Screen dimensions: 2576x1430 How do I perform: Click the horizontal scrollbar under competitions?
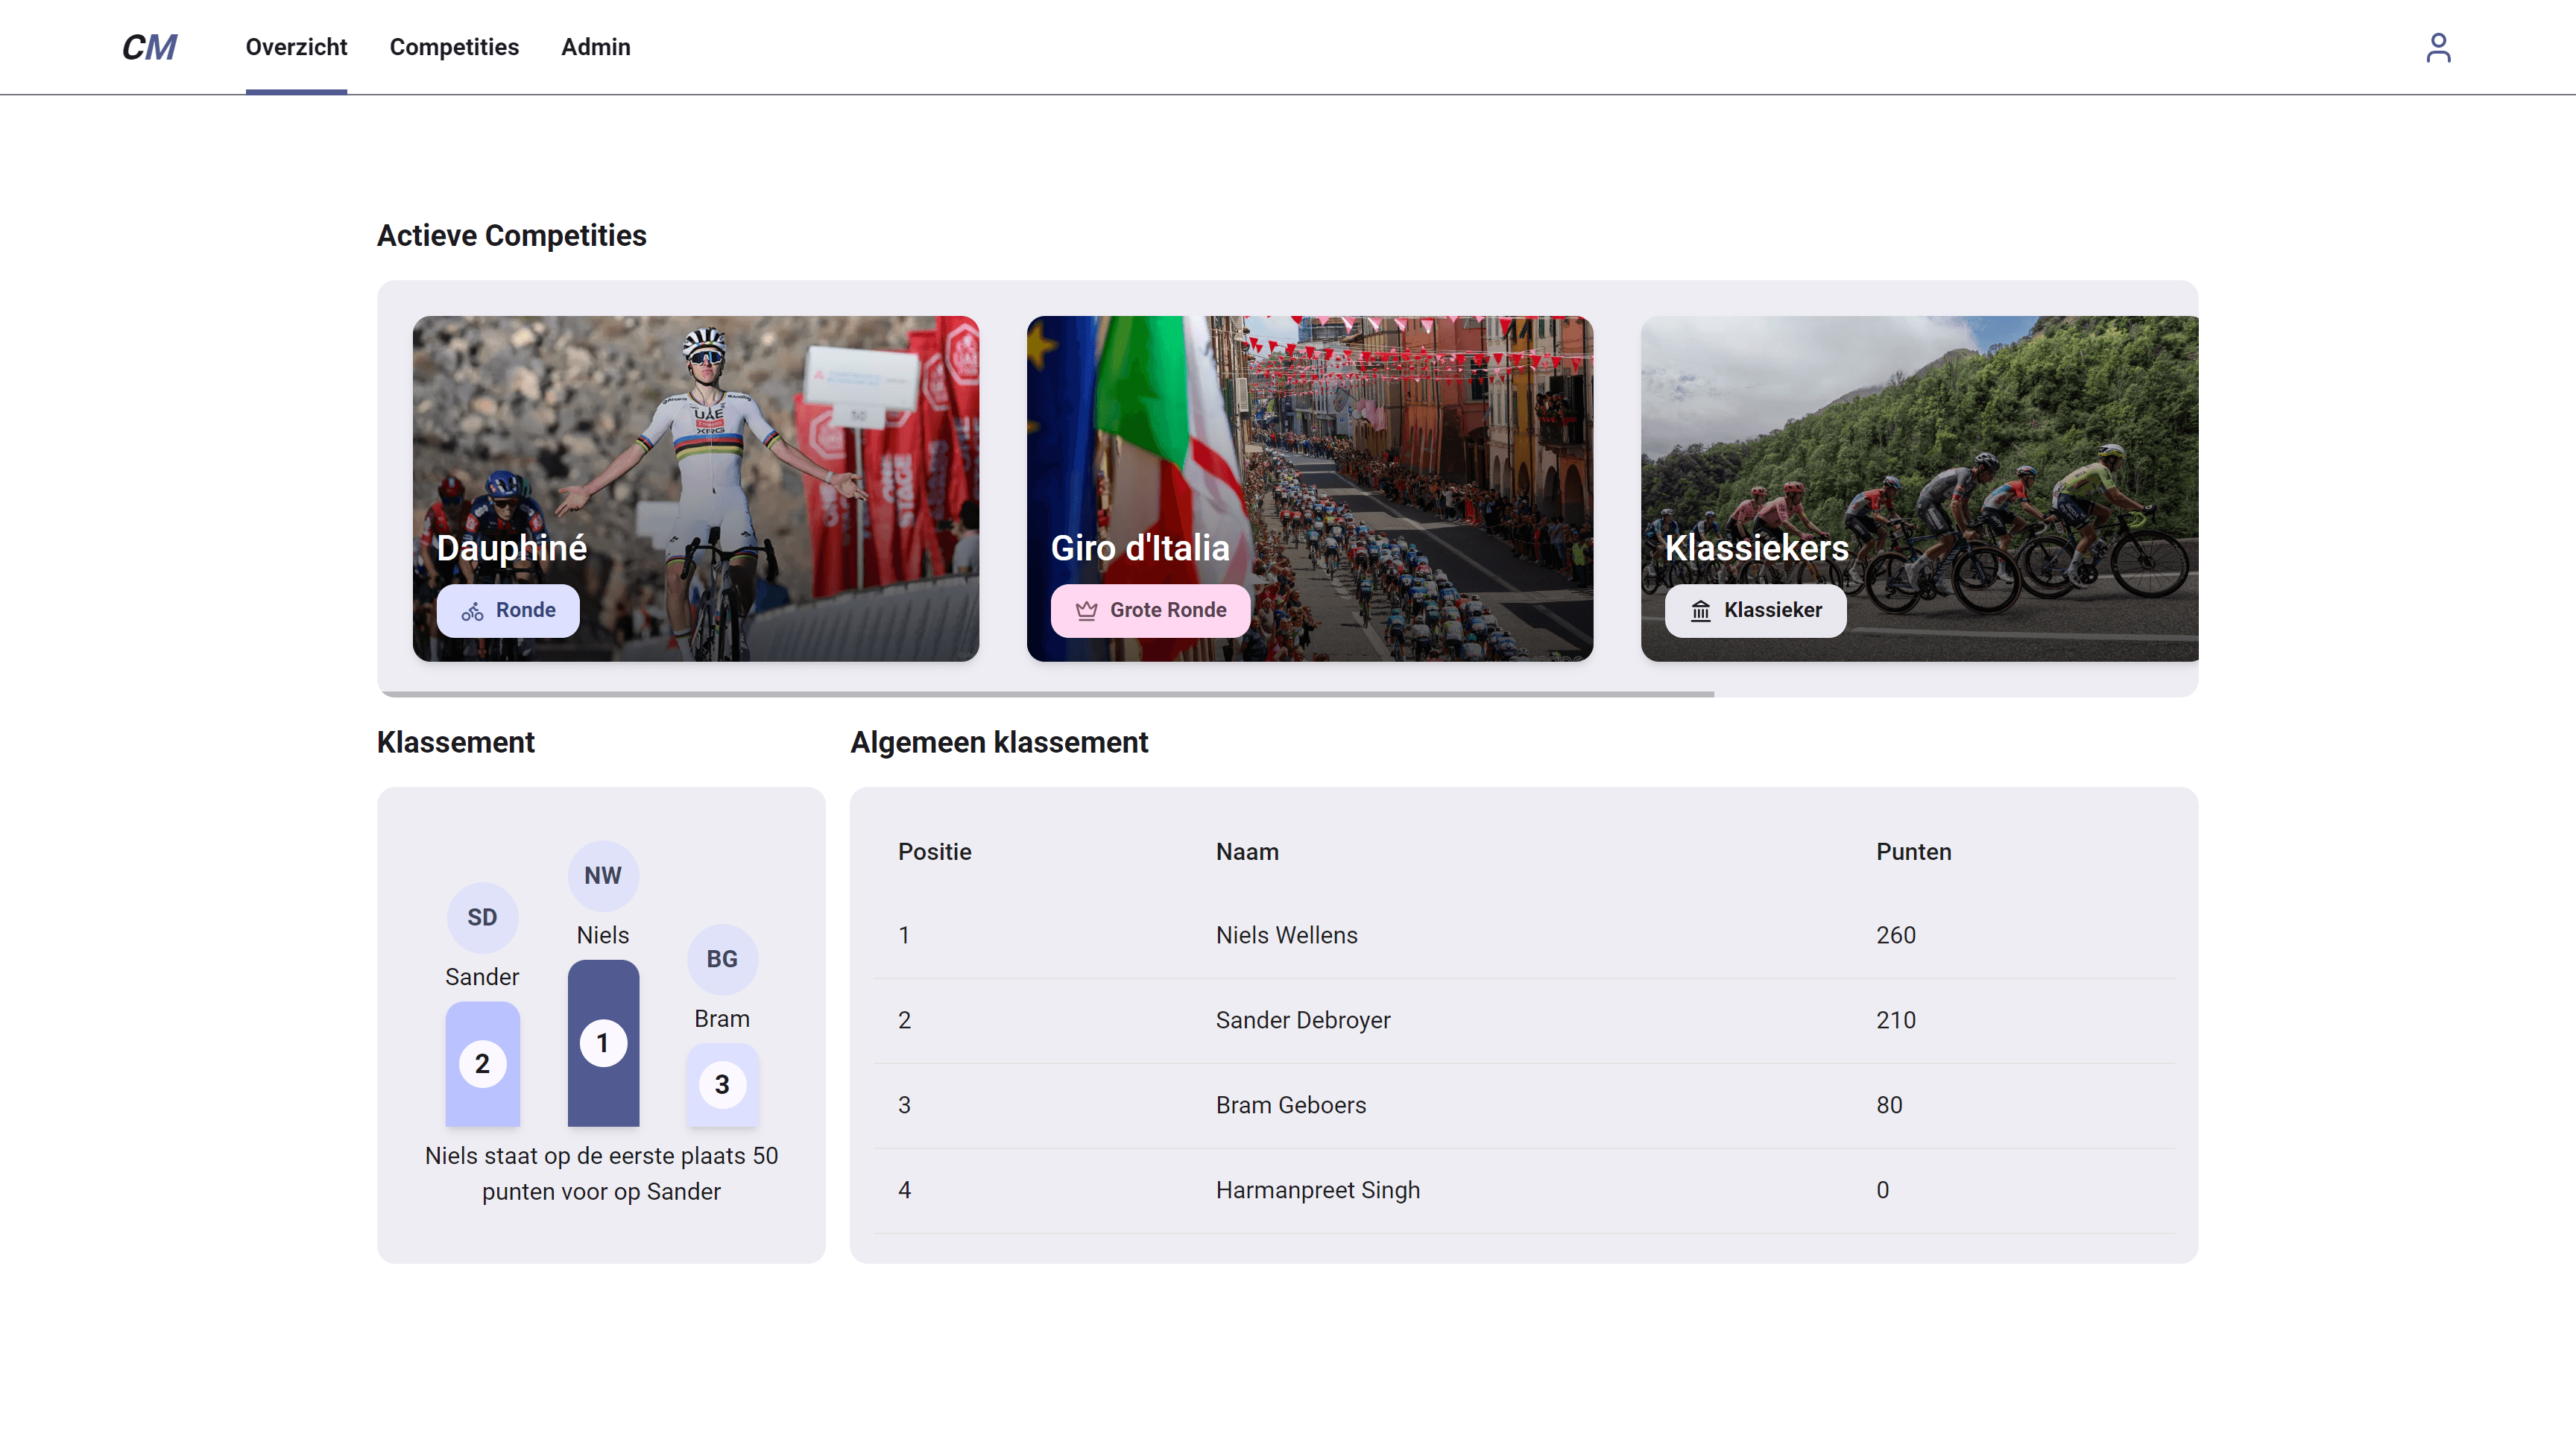[x=1046, y=693]
